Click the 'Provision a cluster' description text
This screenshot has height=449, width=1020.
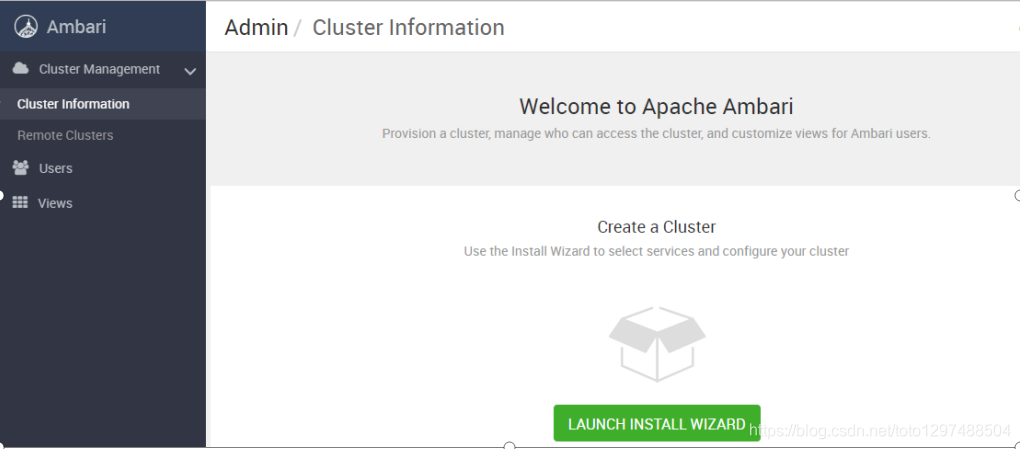click(x=656, y=133)
